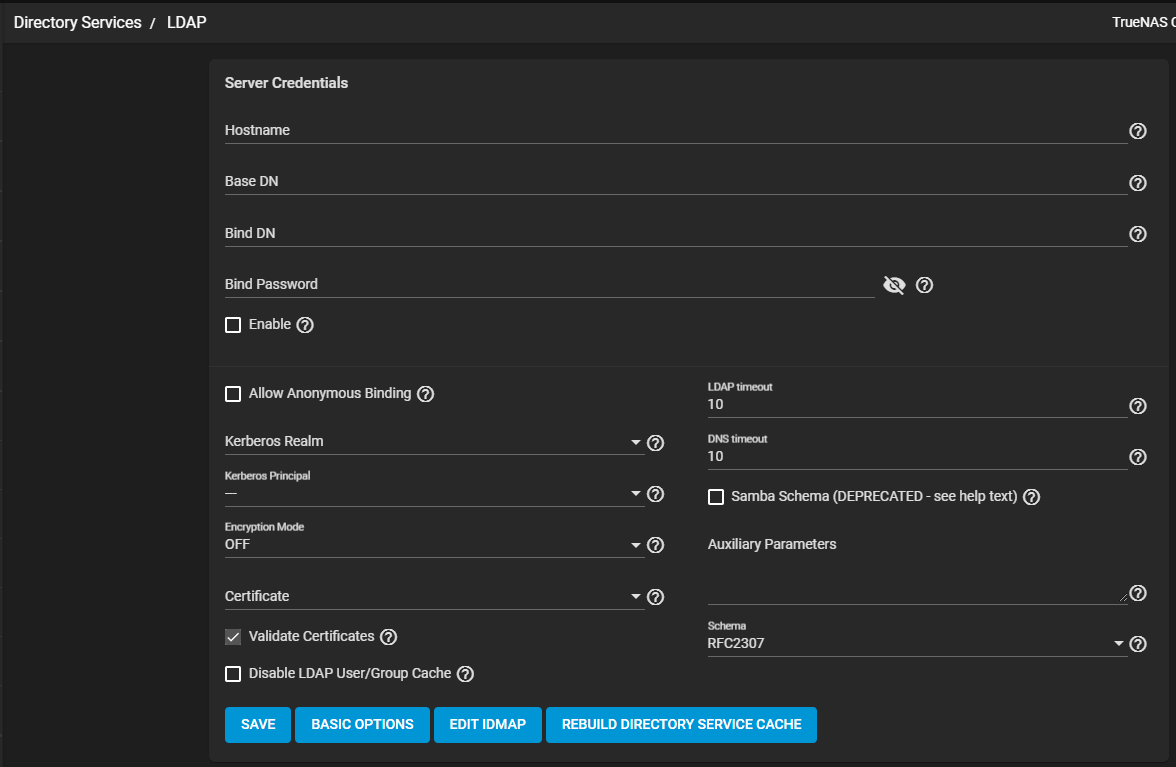This screenshot has height=767, width=1176.
Task: Open help for Allow Anonymous Binding
Action: (x=425, y=394)
